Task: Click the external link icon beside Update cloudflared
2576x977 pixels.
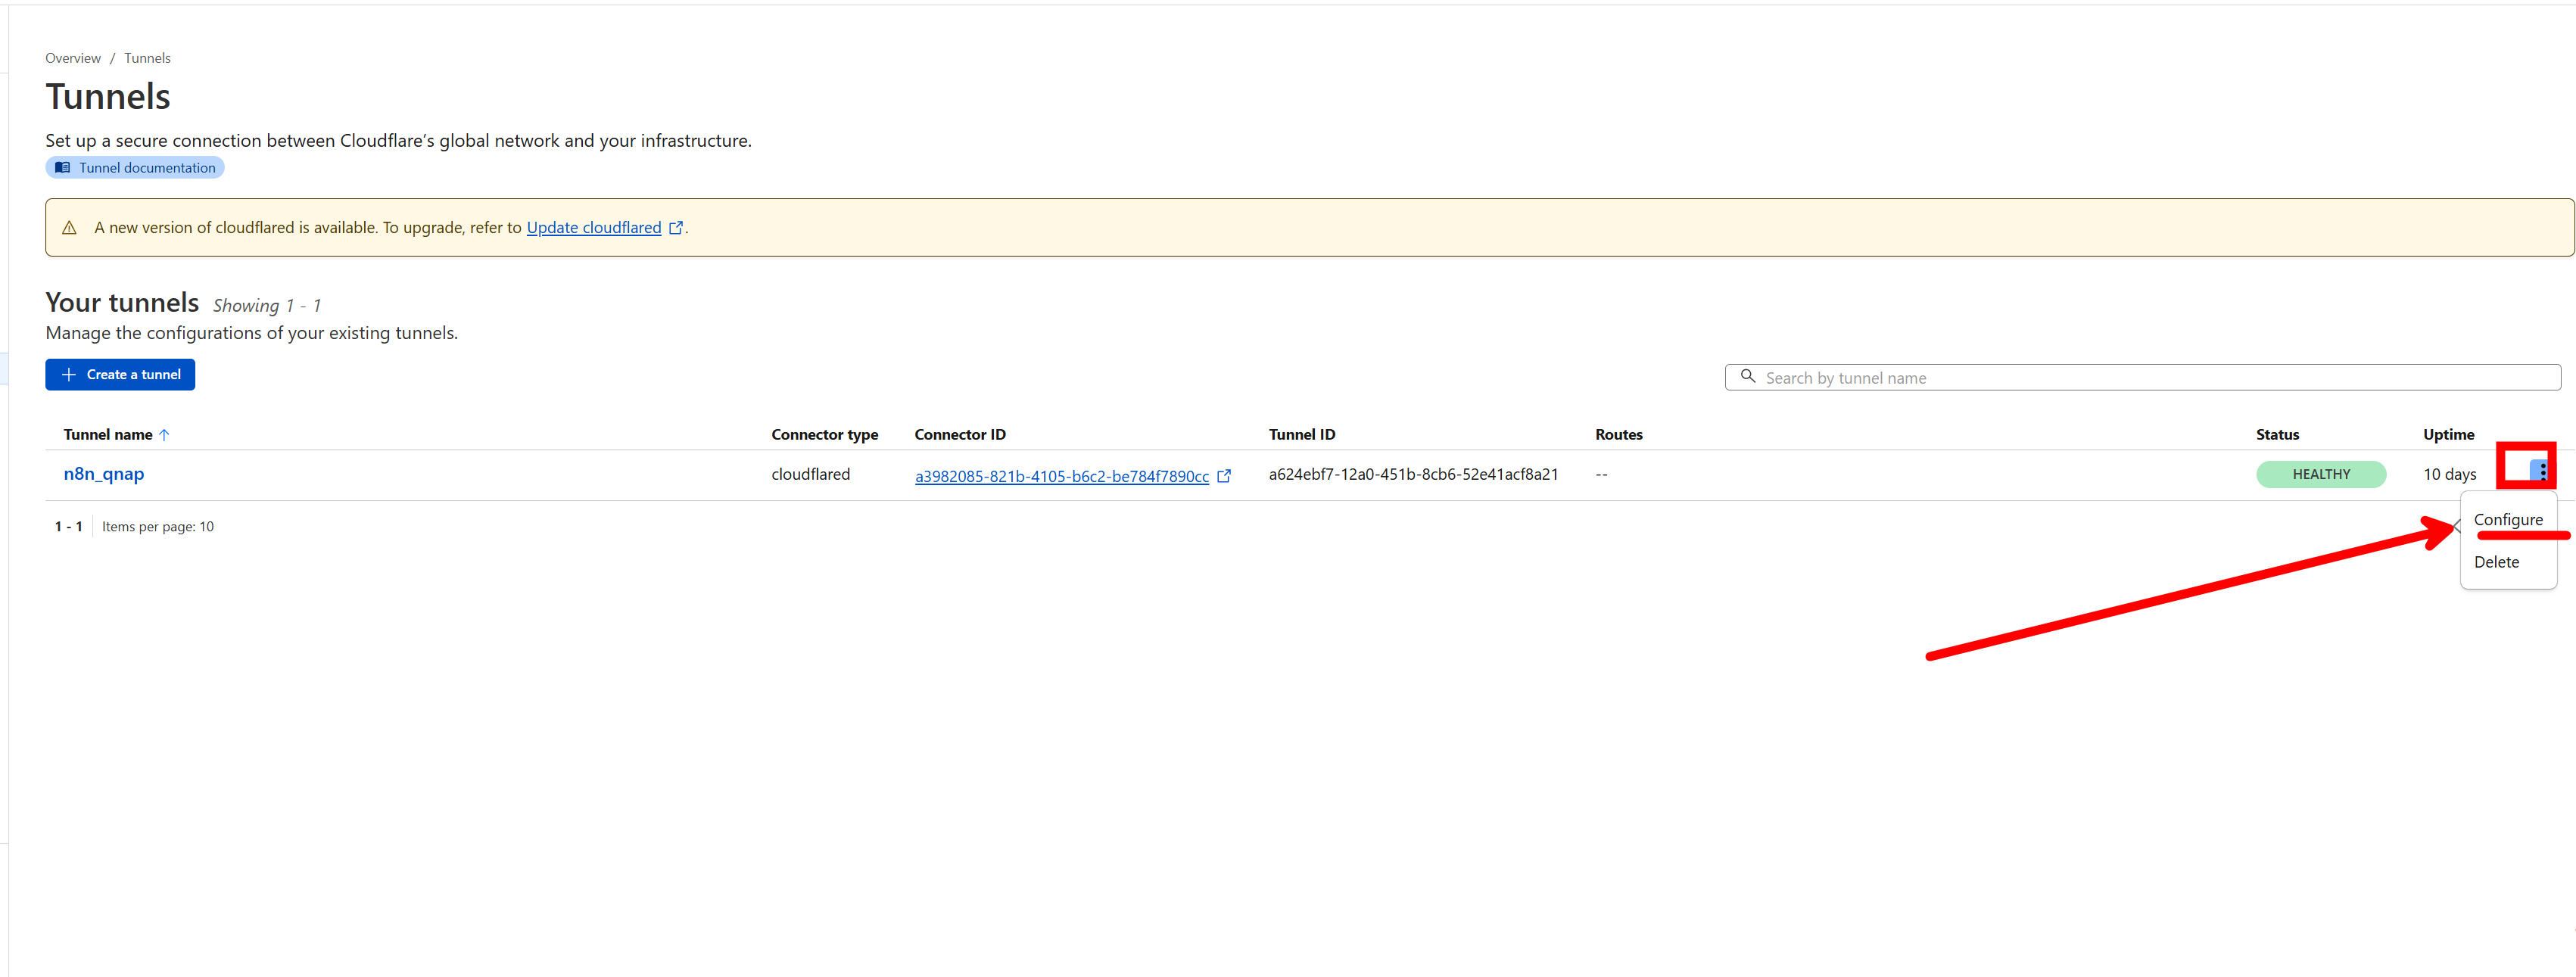Action: pyautogui.click(x=676, y=227)
